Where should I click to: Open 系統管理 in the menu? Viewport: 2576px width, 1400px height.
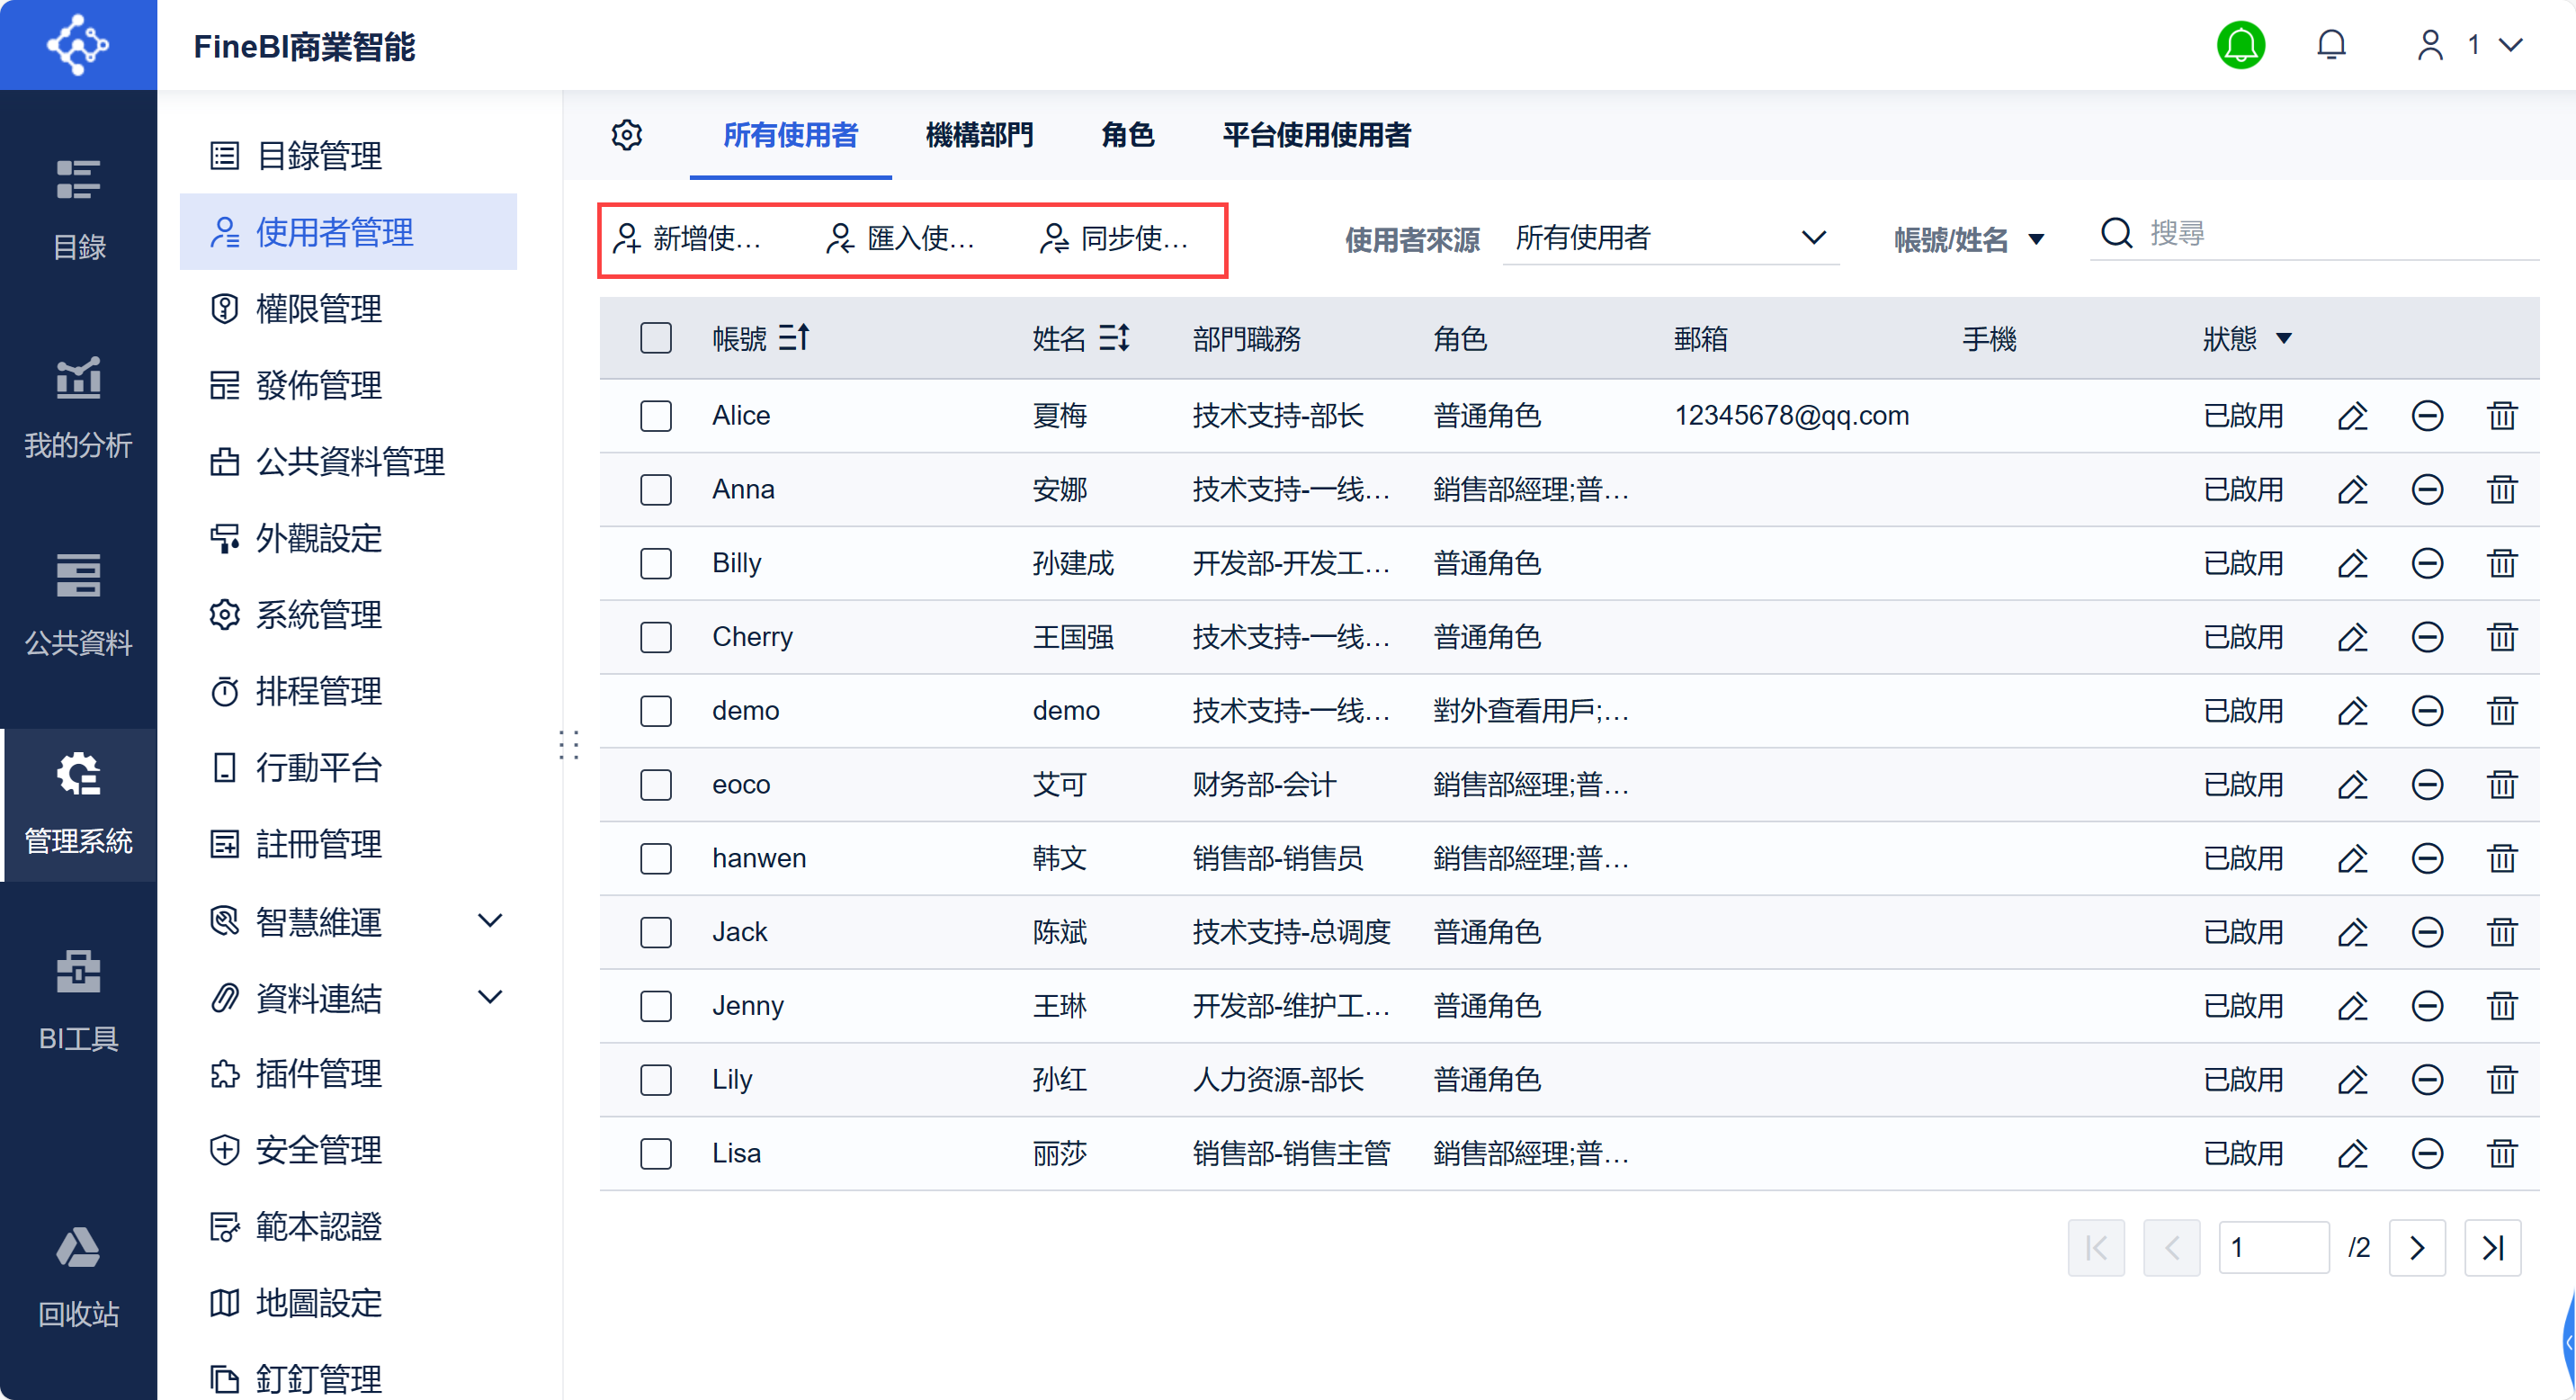[348, 614]
